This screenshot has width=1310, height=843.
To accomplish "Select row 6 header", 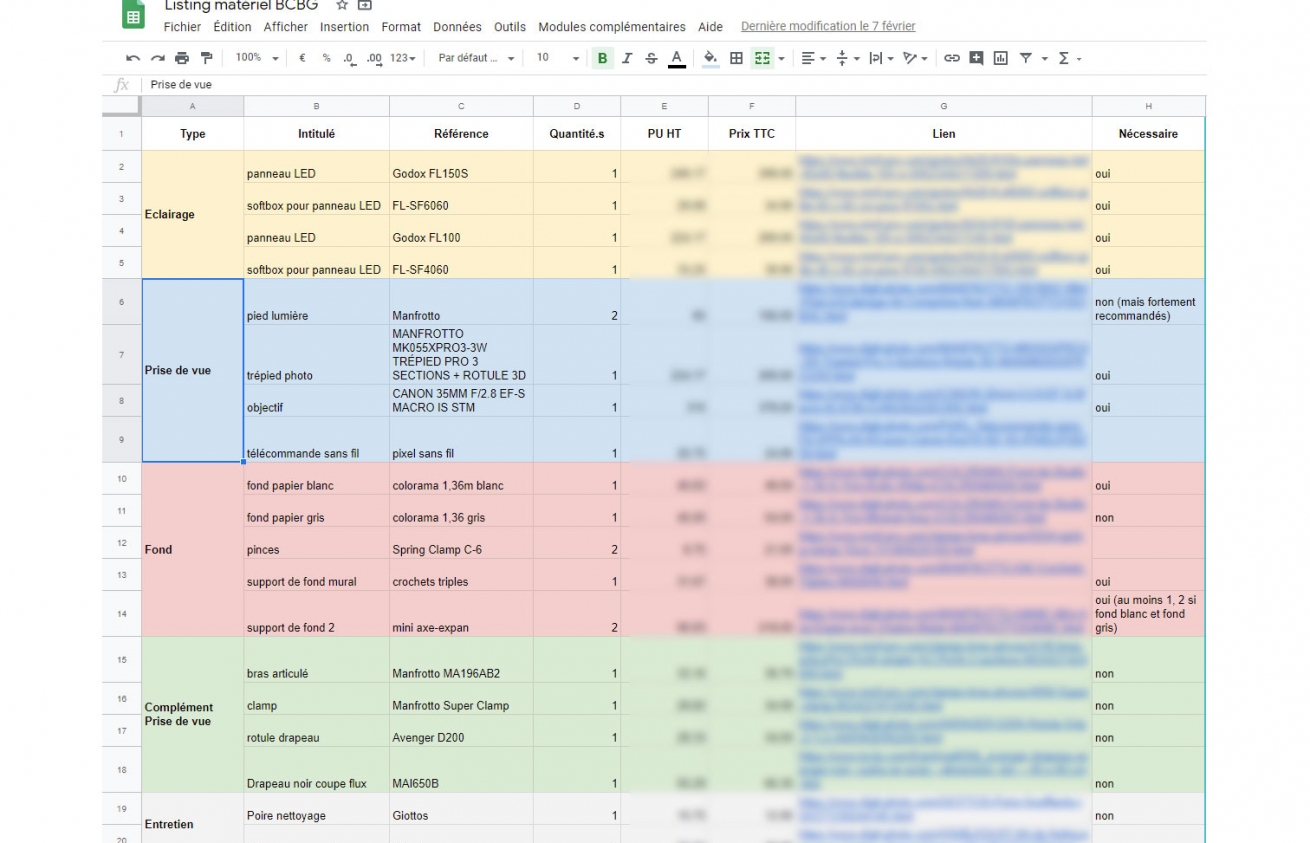I will (x=122, y=302).
